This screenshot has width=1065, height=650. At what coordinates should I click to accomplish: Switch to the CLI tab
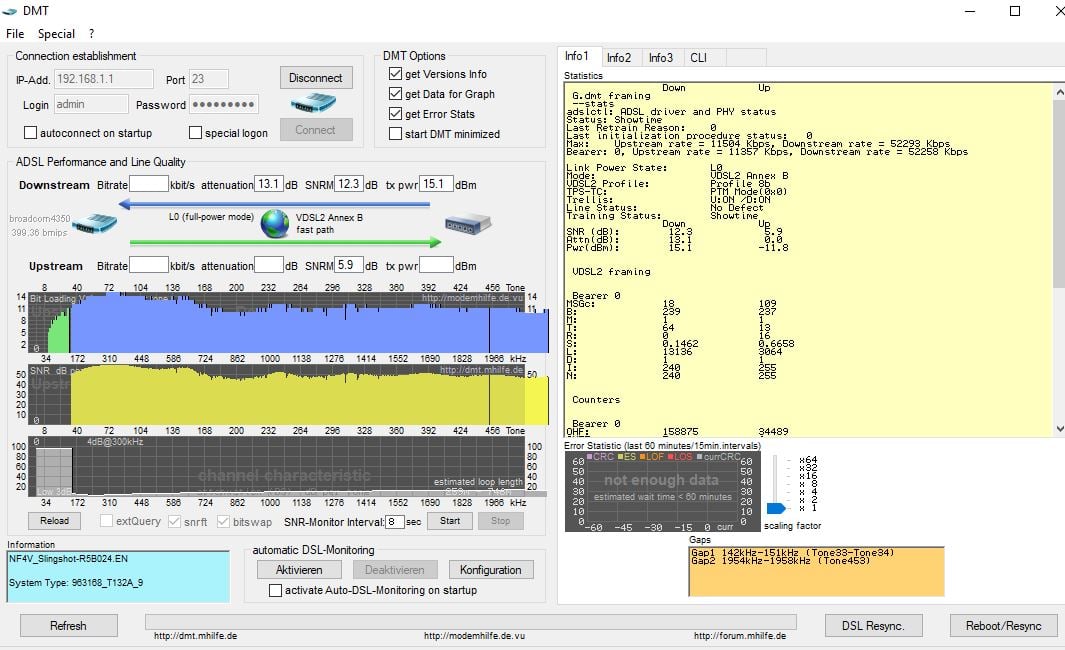(698, 58)
